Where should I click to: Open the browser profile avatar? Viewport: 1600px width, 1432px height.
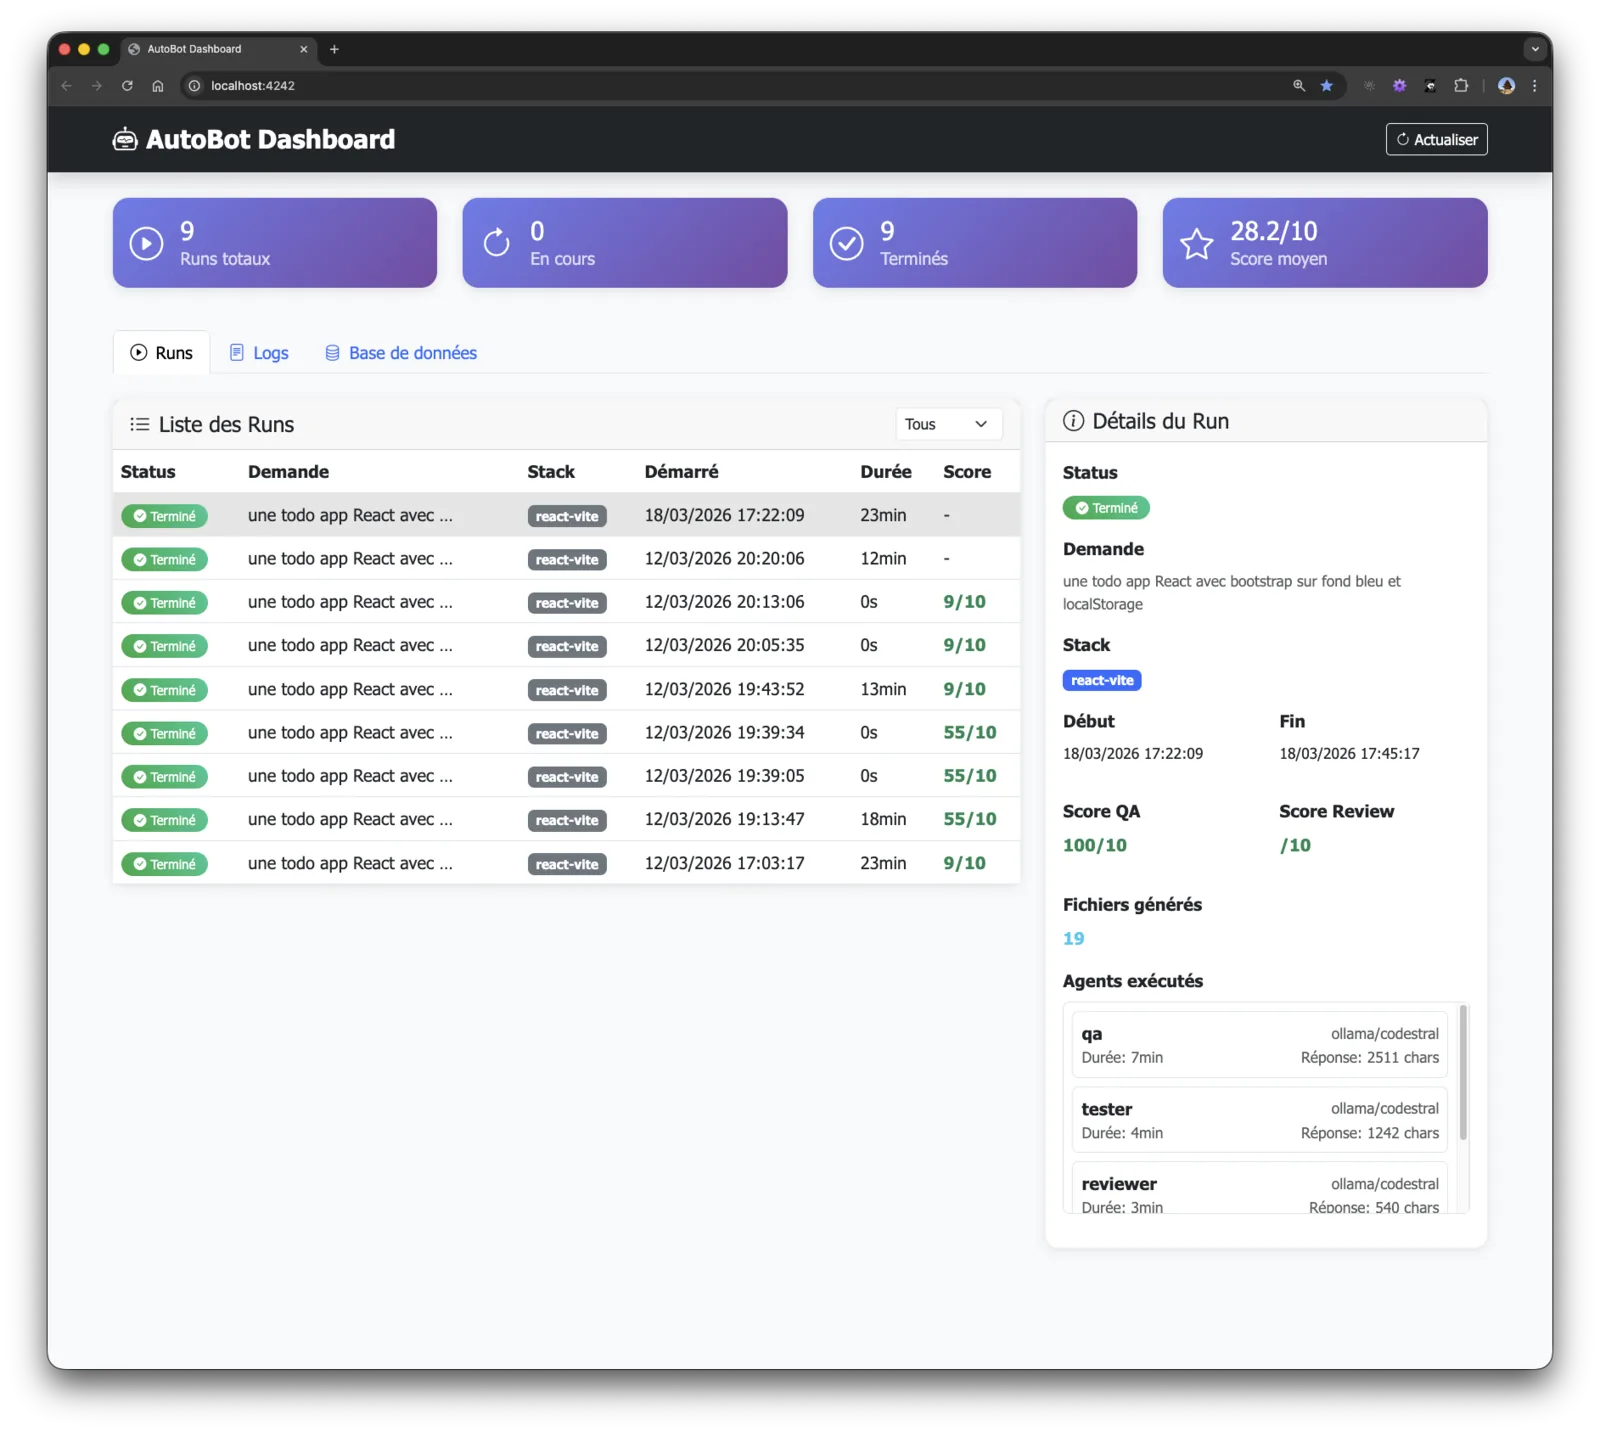pos(1506,86)
